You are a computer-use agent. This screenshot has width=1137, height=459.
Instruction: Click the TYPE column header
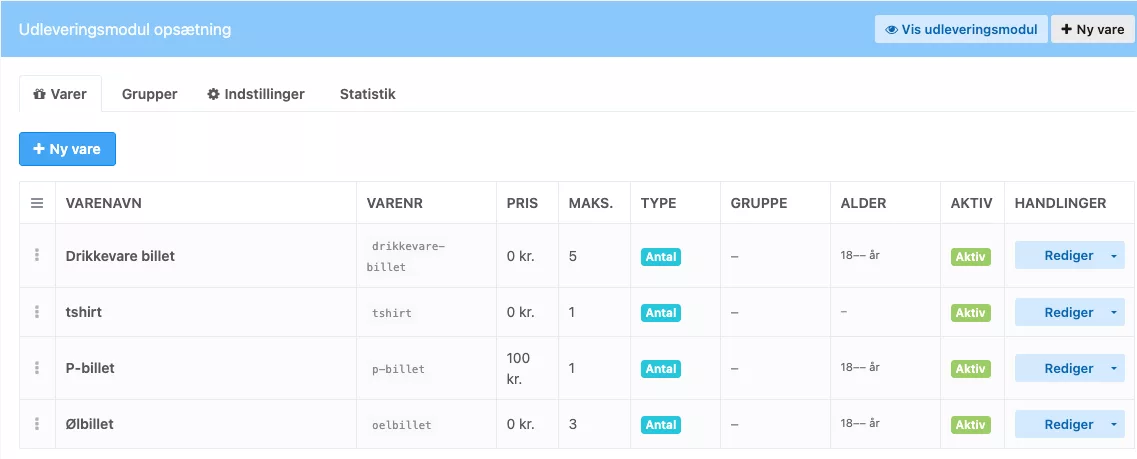click(658, 203)
